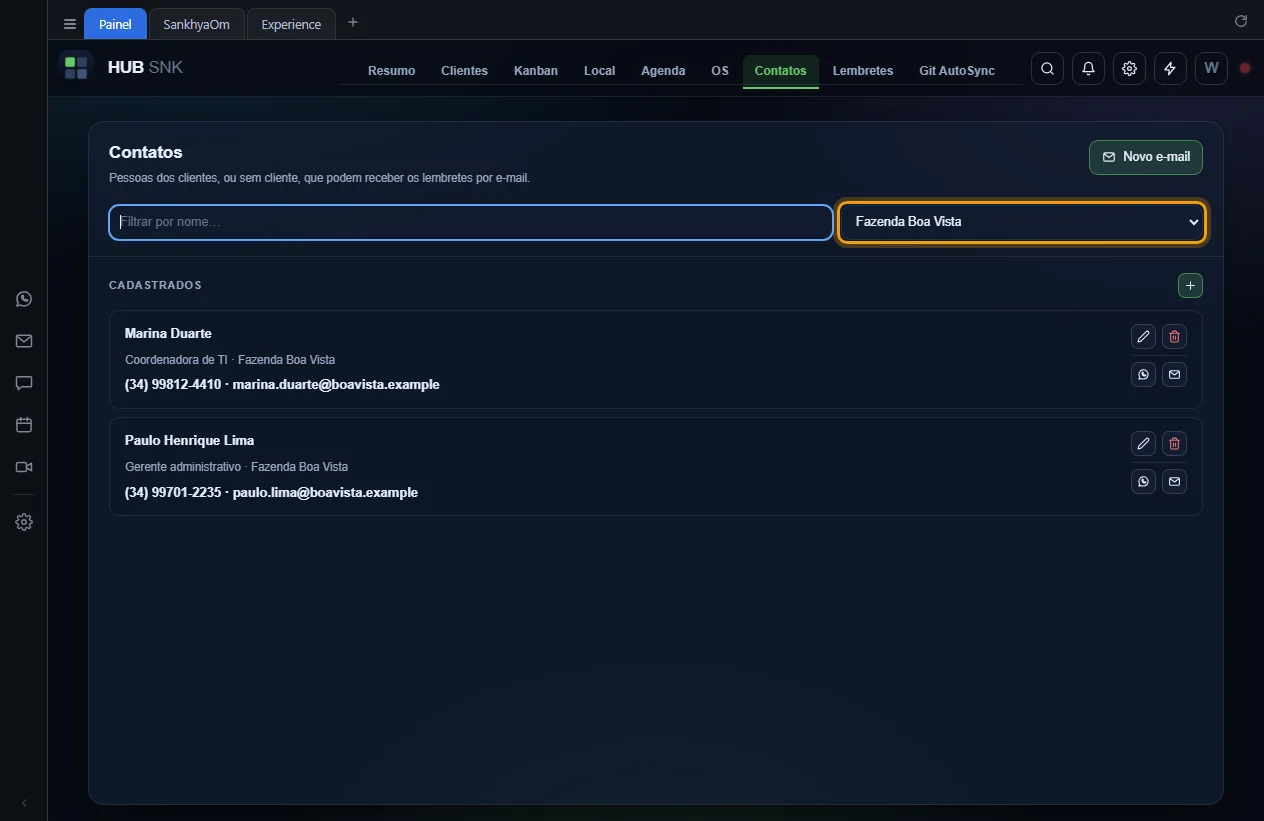Go to Lembretes nav item
Image resolution: width=1264 pixels, height=821 pixels.
[863, 71]
